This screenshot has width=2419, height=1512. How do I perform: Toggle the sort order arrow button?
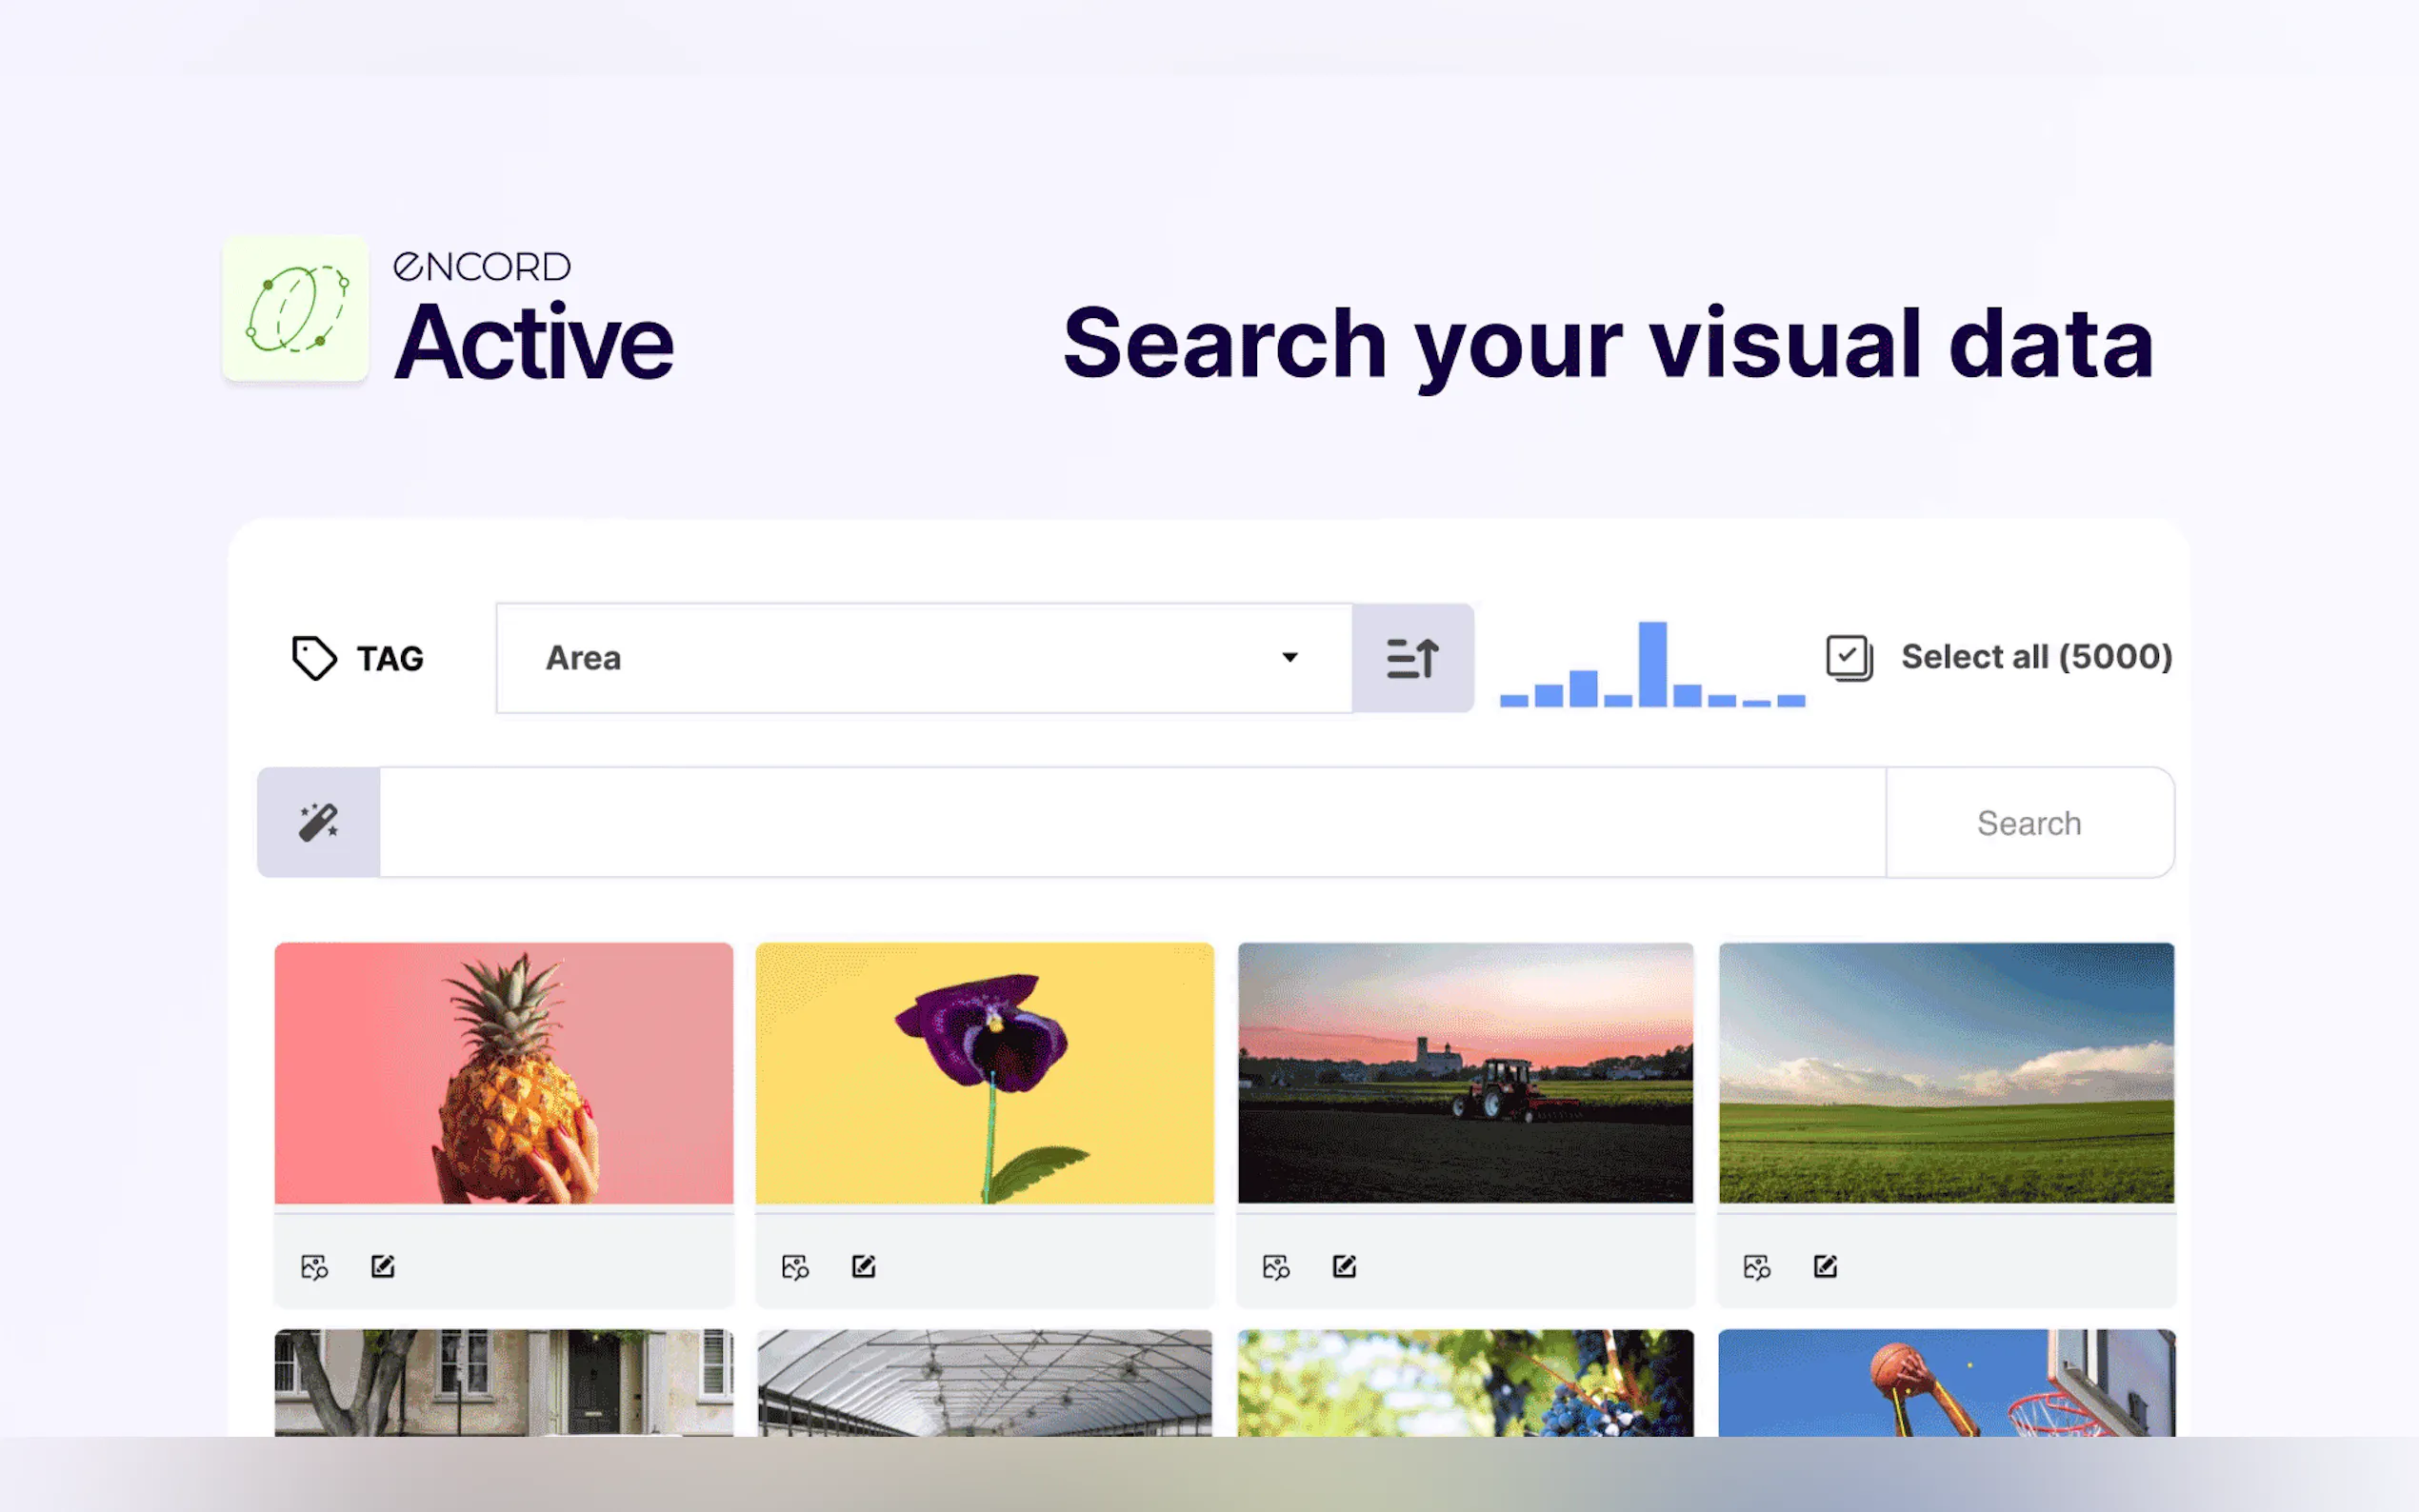[x=1412, y=658]
